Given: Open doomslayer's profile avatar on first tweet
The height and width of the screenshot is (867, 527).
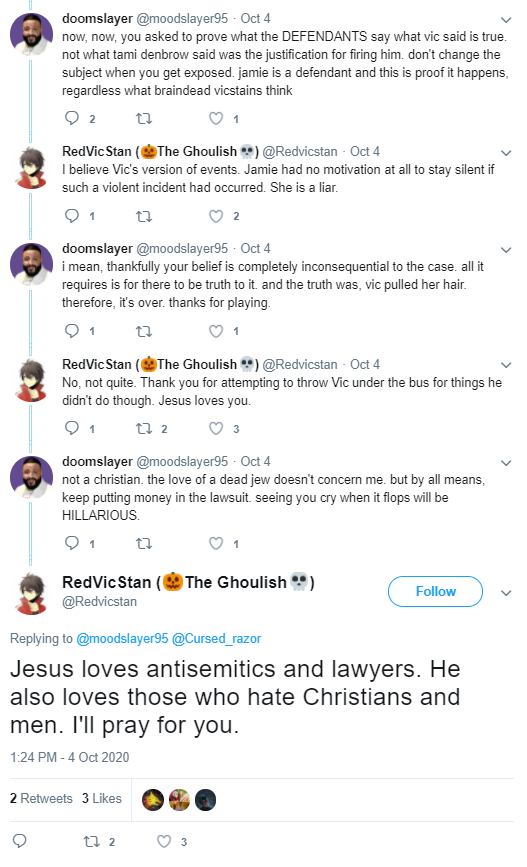Looking at the screenshot, I should point(32,34).
